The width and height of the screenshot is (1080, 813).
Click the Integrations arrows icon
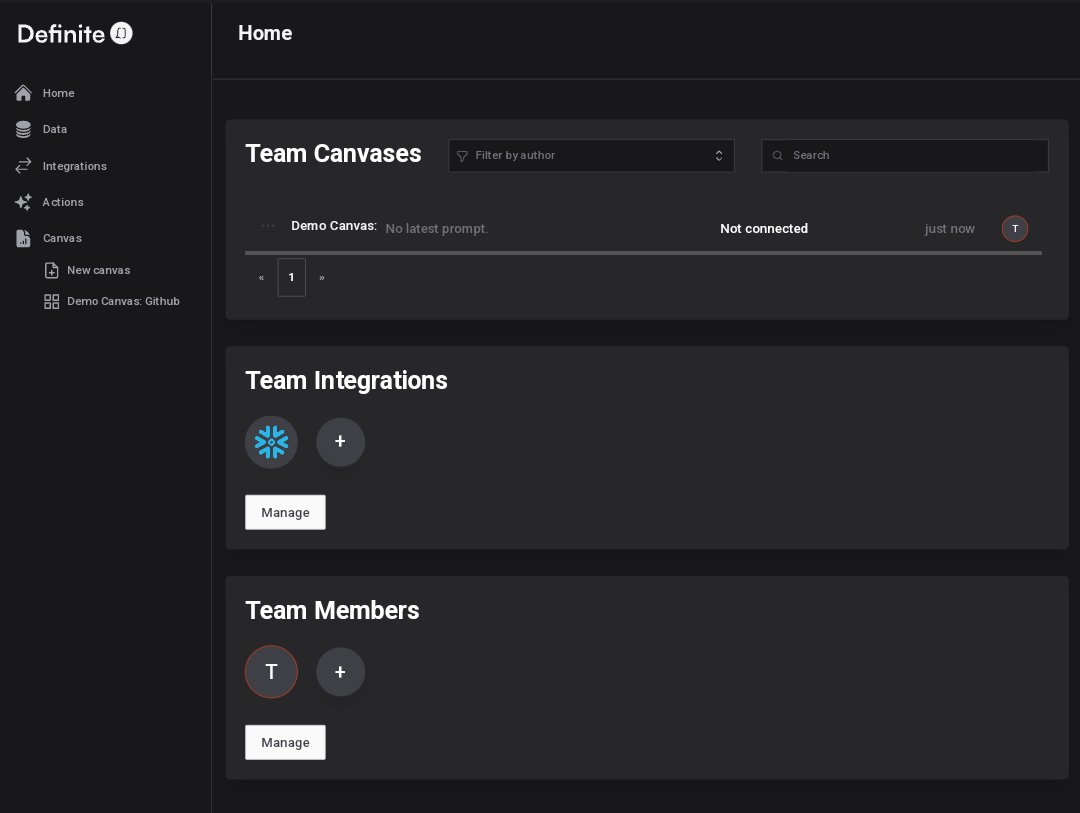[x=24, y=166]
